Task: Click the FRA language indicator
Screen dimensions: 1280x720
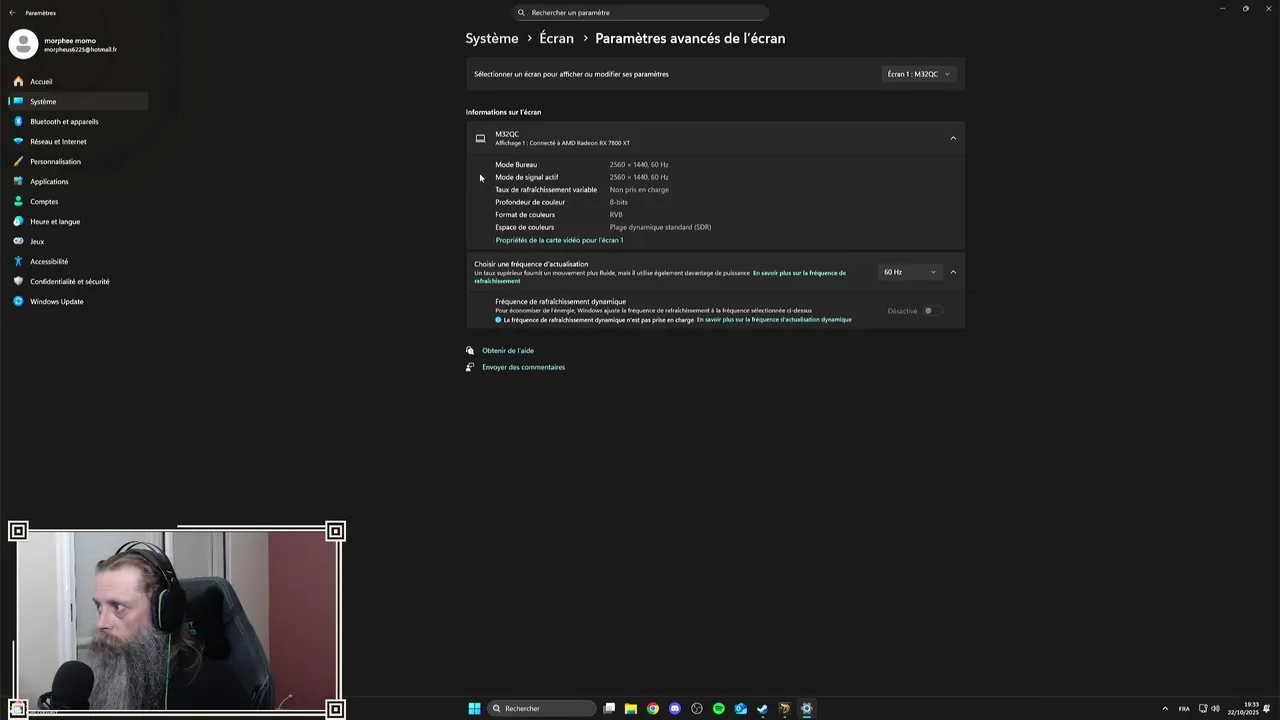Action: [1184, 708]
